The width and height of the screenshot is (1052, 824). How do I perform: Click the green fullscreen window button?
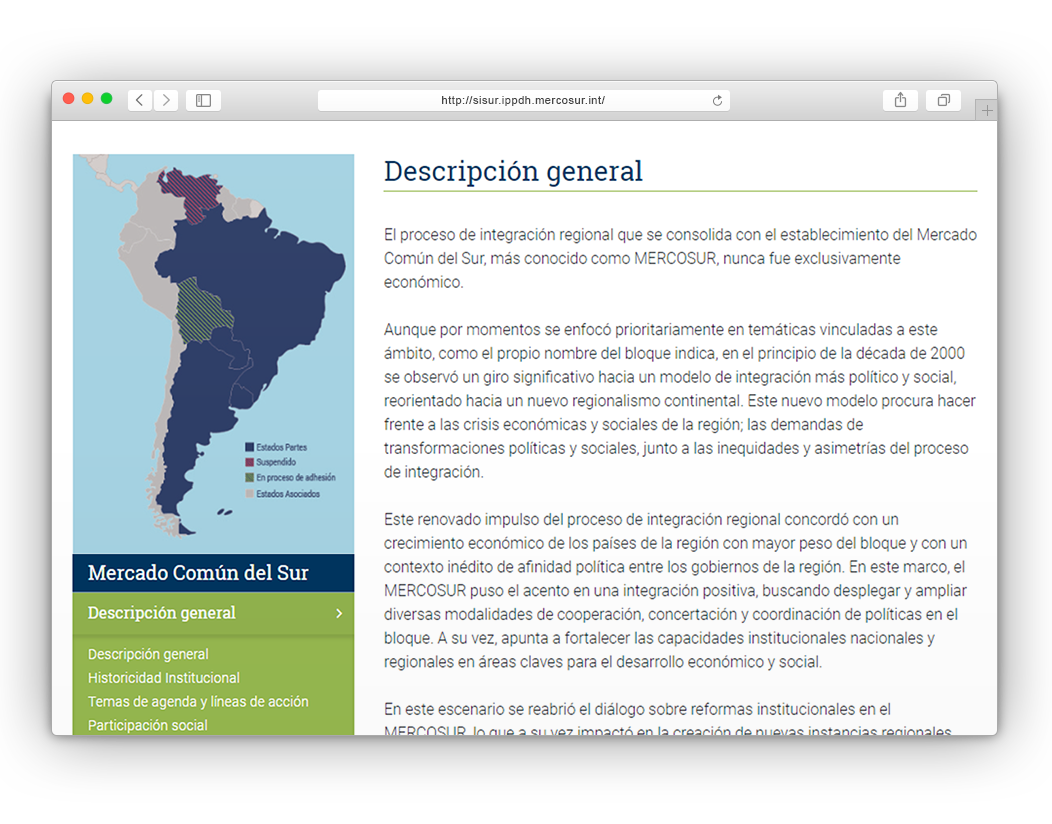[x=106, y=99]
